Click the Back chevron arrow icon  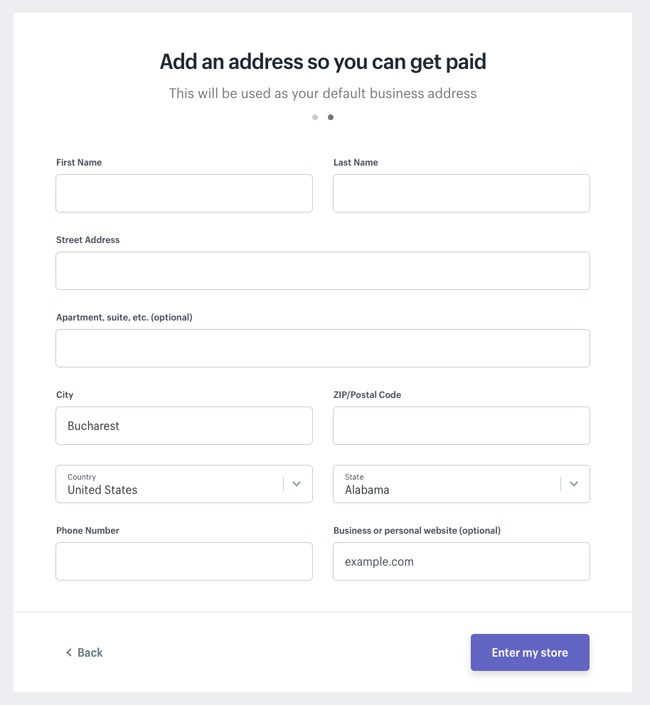[x=69, y=652]
